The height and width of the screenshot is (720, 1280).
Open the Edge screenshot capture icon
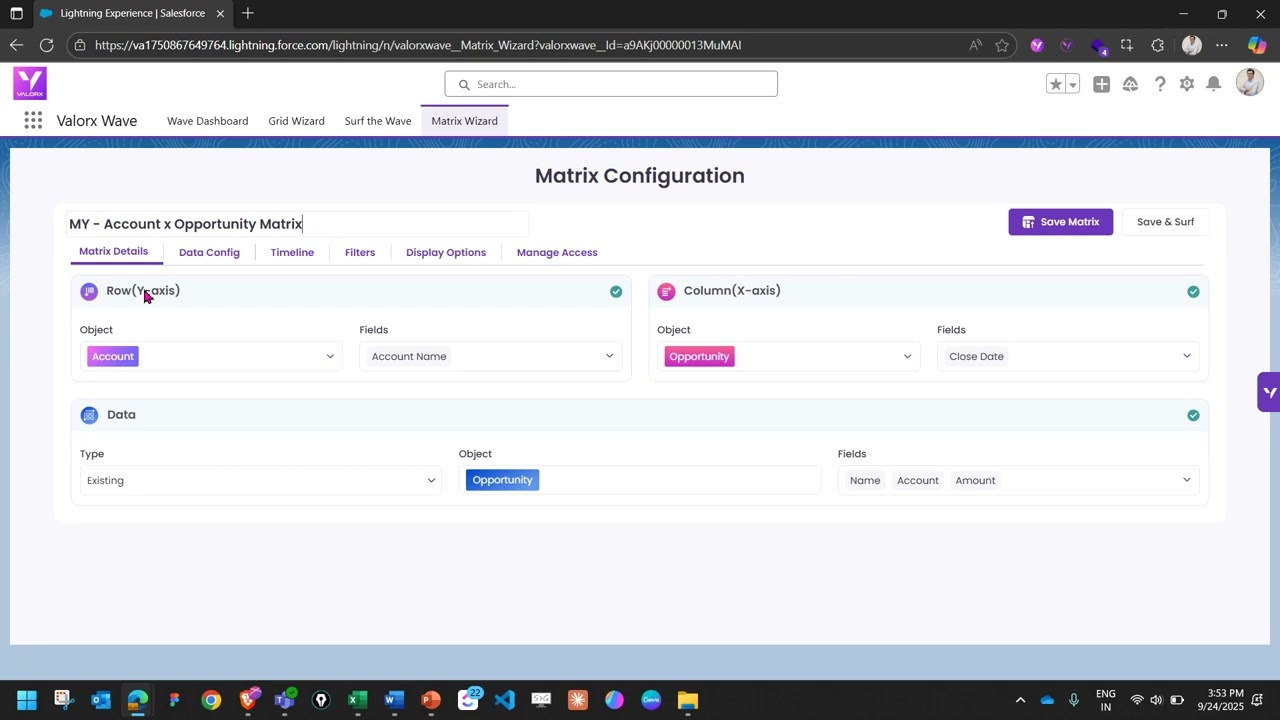(x=1127, y=45)
